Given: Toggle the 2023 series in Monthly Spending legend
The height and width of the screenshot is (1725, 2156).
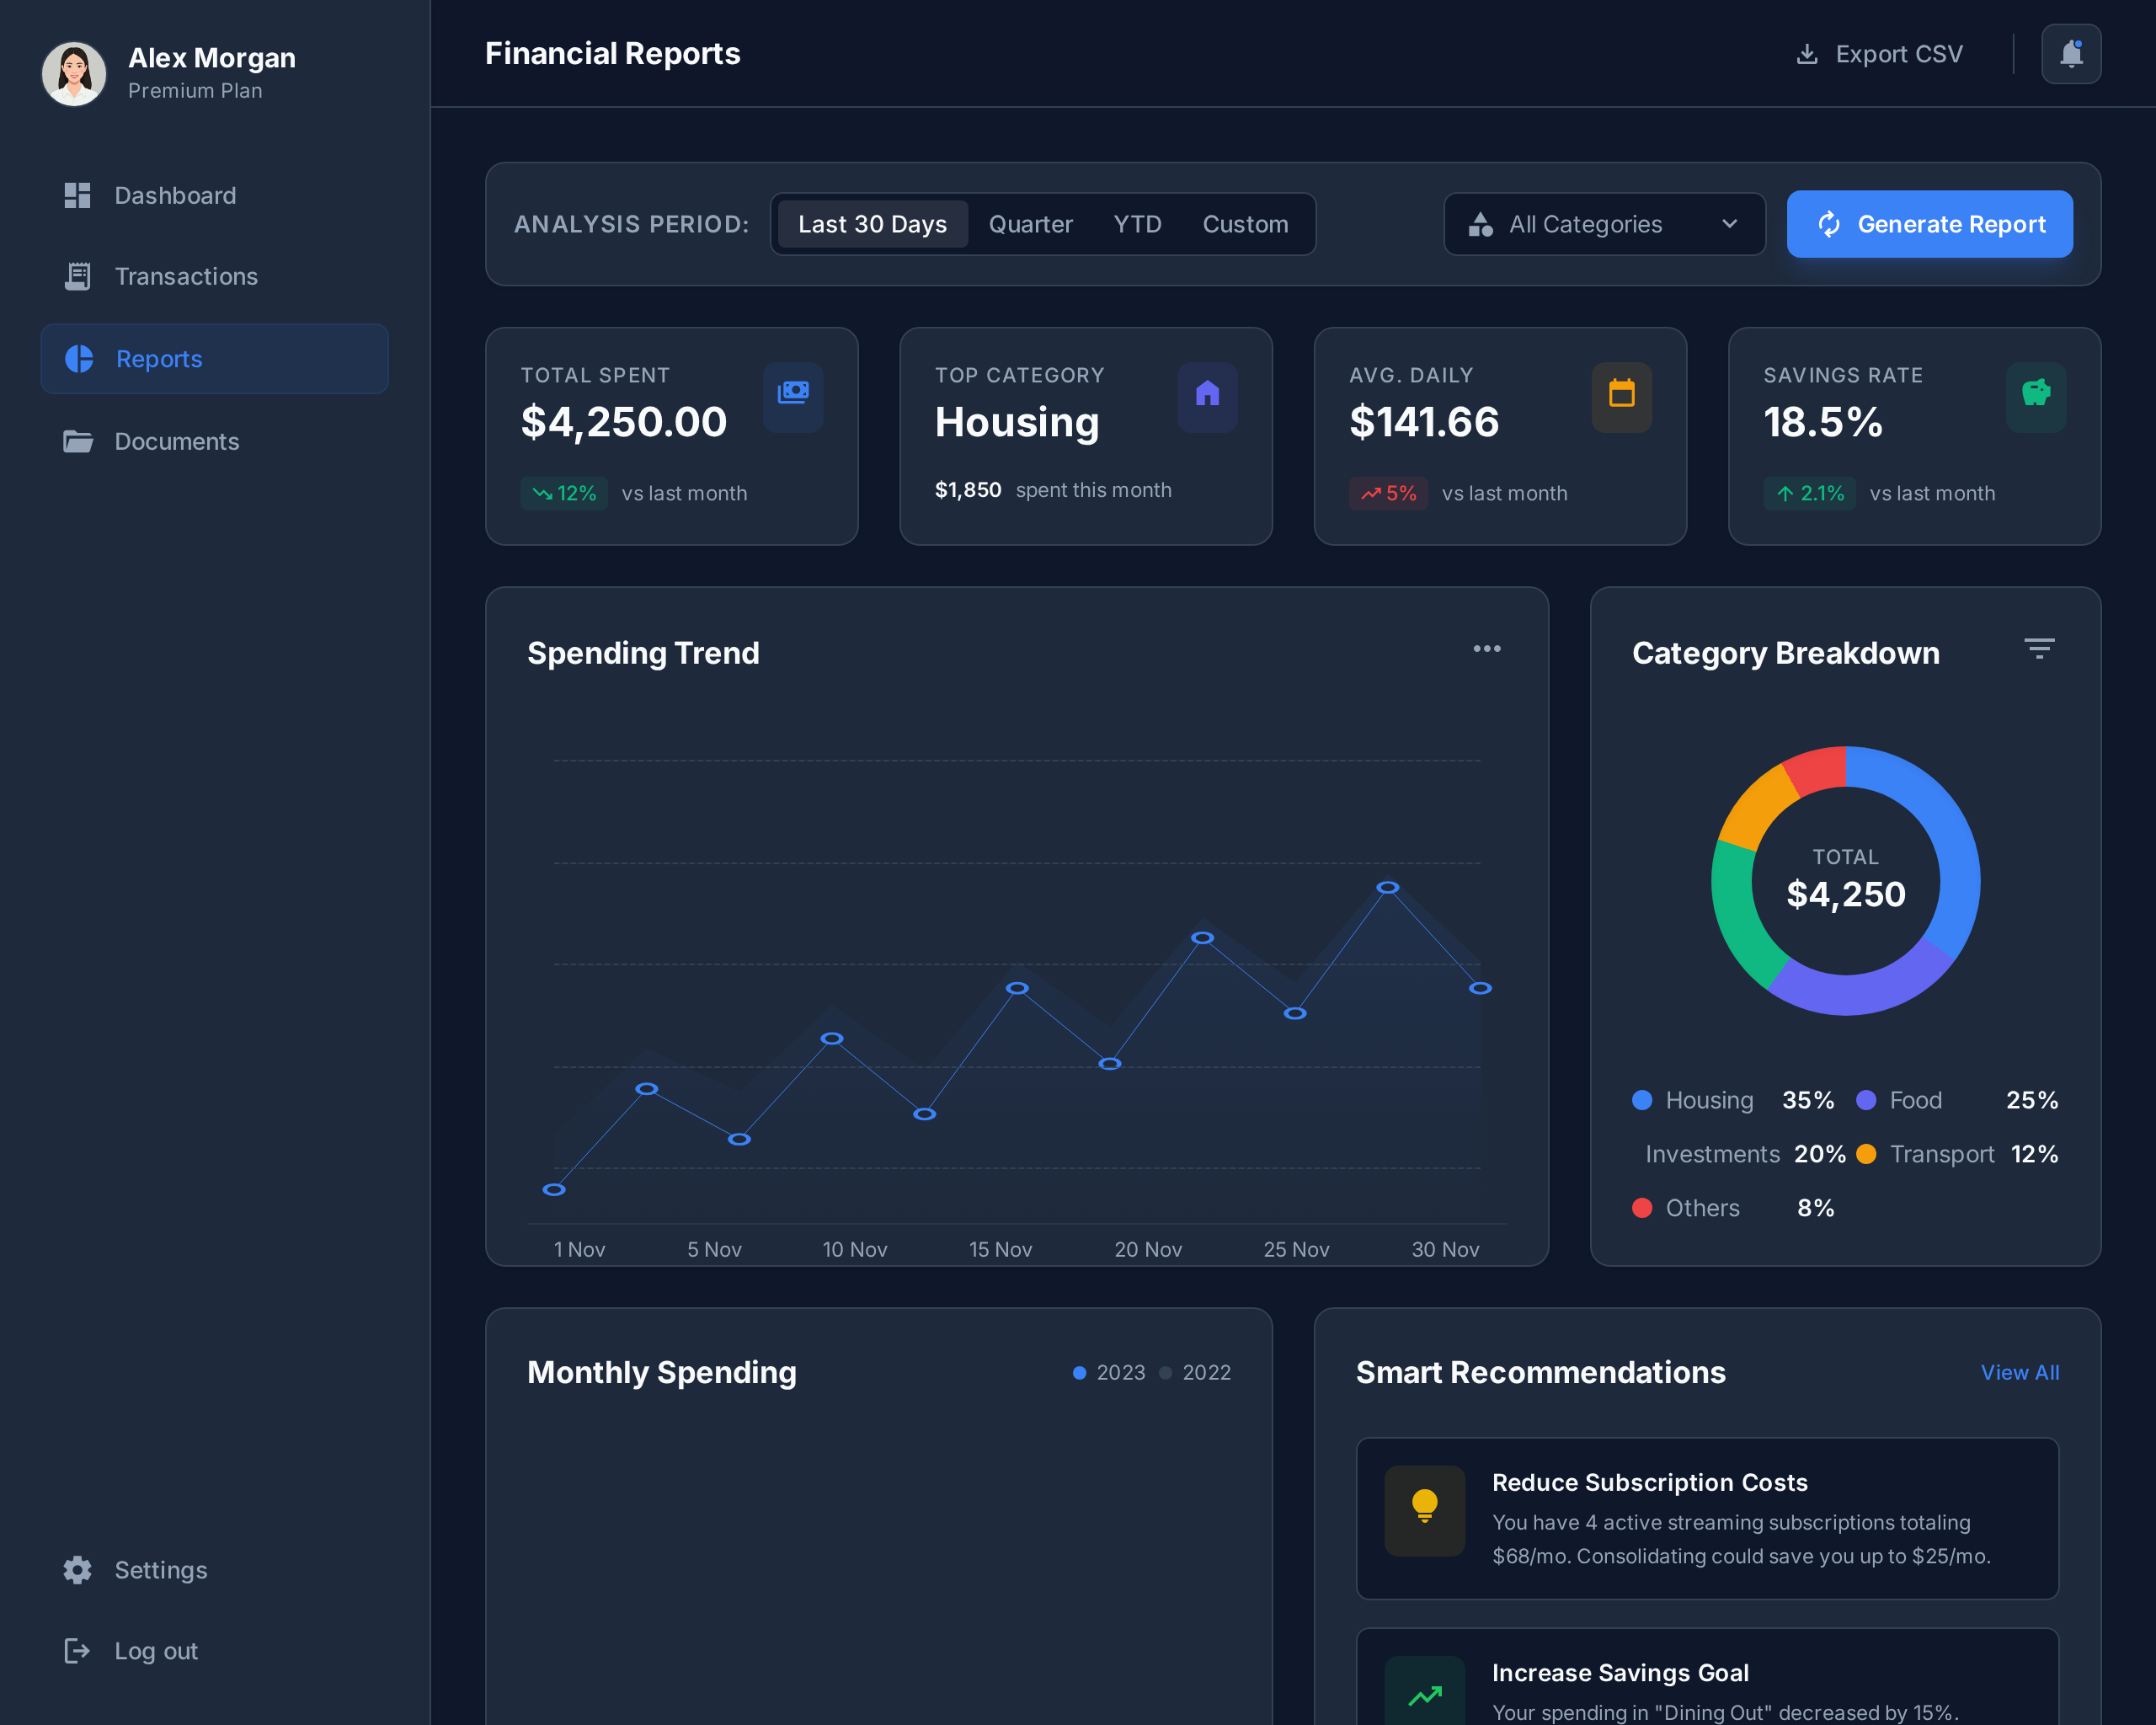Looking at the screenshot, I should click(x=1108, y=1372).
